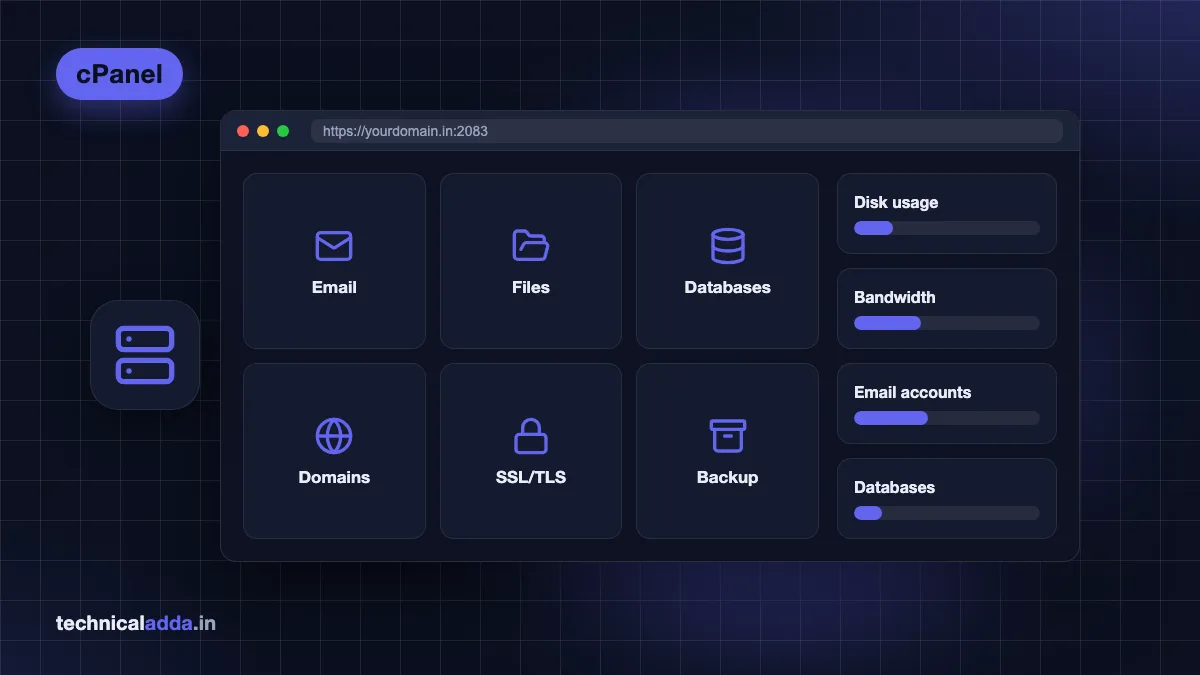Image resolution: width=1200 pixels, height=675 pixels.
Task: Click the Disk usage heading
Action: tap(896, 202)
